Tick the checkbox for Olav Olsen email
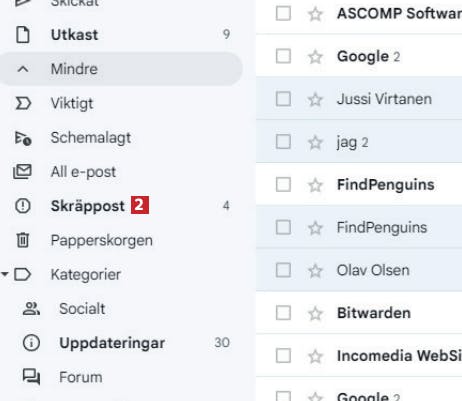Screen dimensions: 462x401 pyautogui.click(x=283, y=270)
